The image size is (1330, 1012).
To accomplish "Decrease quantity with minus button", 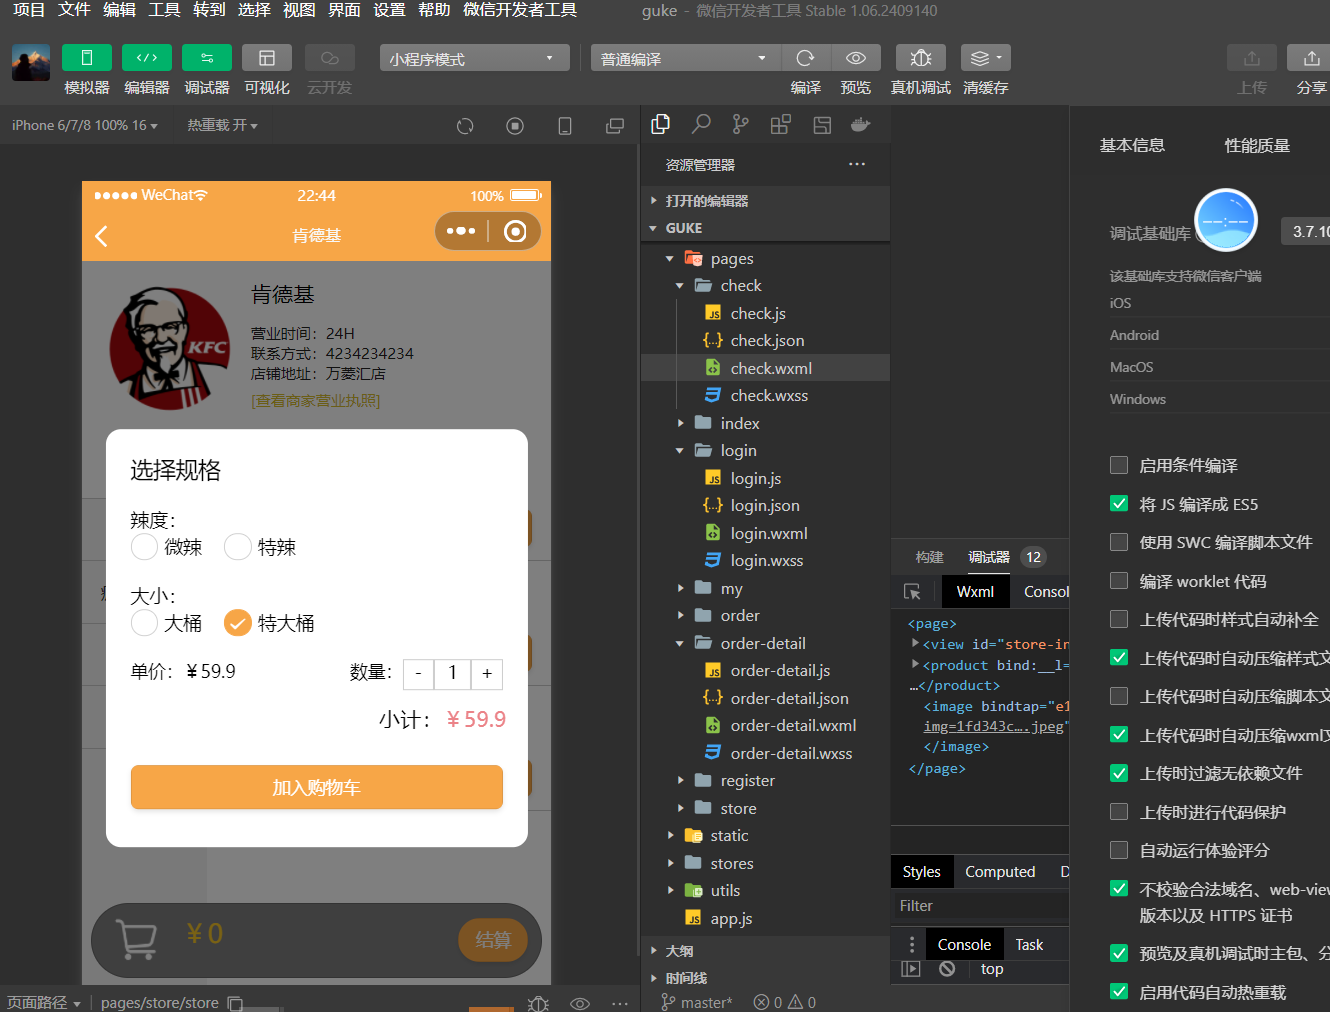I will (418, 674).
